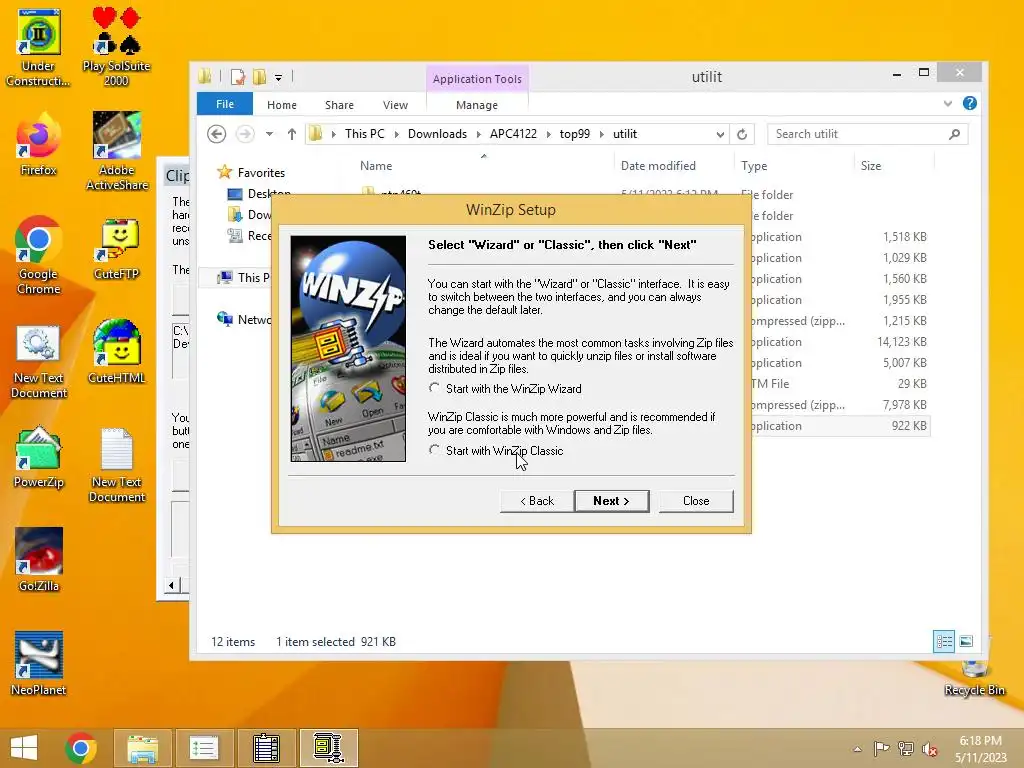The image size is (1024, 768).
Task: Open Chrome from the taskbar
Action: (81, 748)
